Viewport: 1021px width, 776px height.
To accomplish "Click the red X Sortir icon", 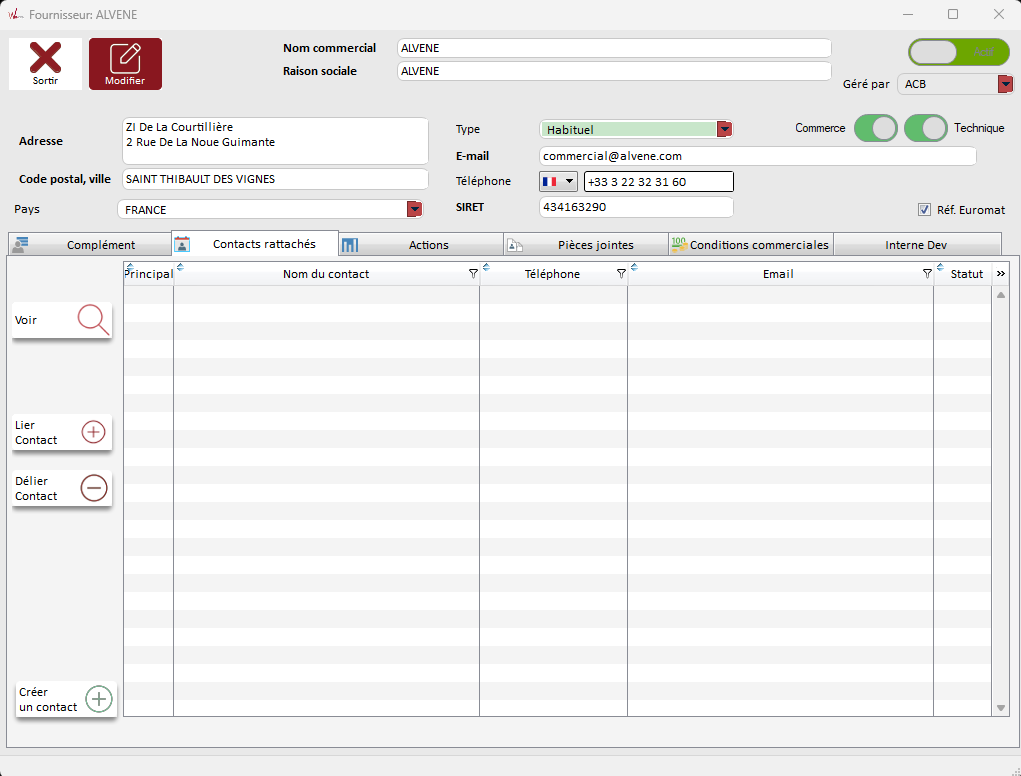I will (45, 58).
